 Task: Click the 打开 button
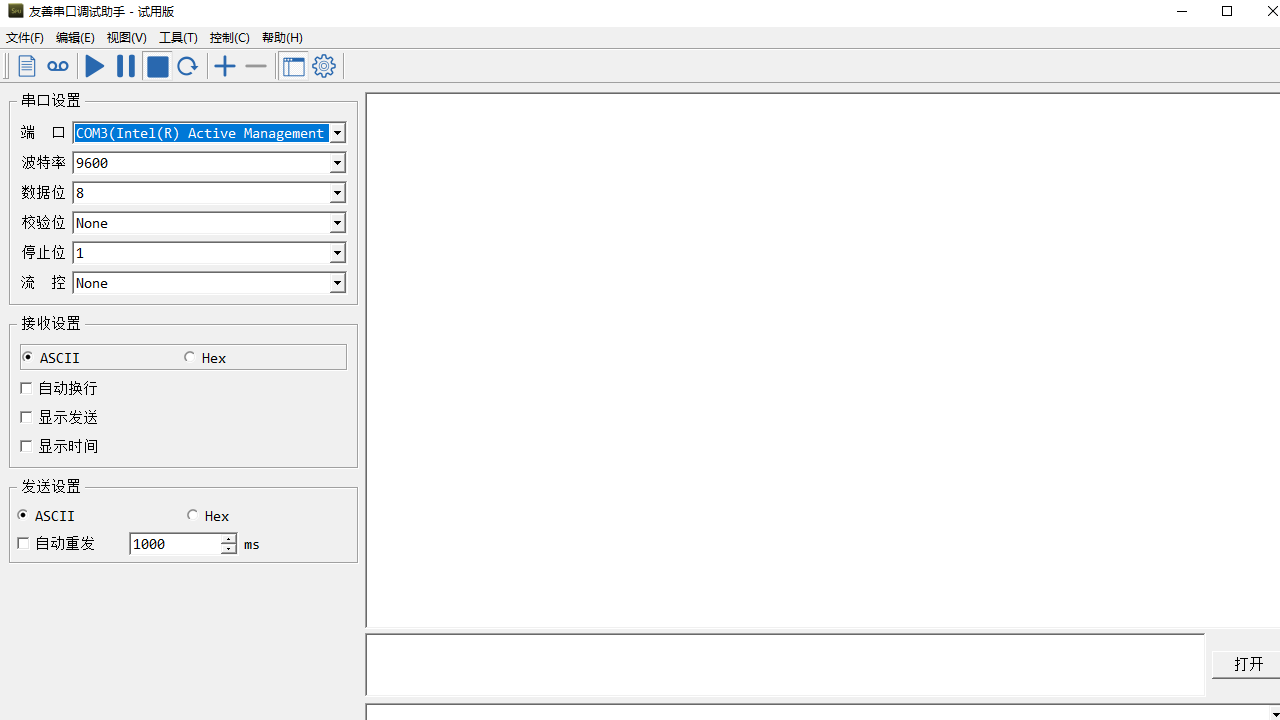pos(1248,664)
